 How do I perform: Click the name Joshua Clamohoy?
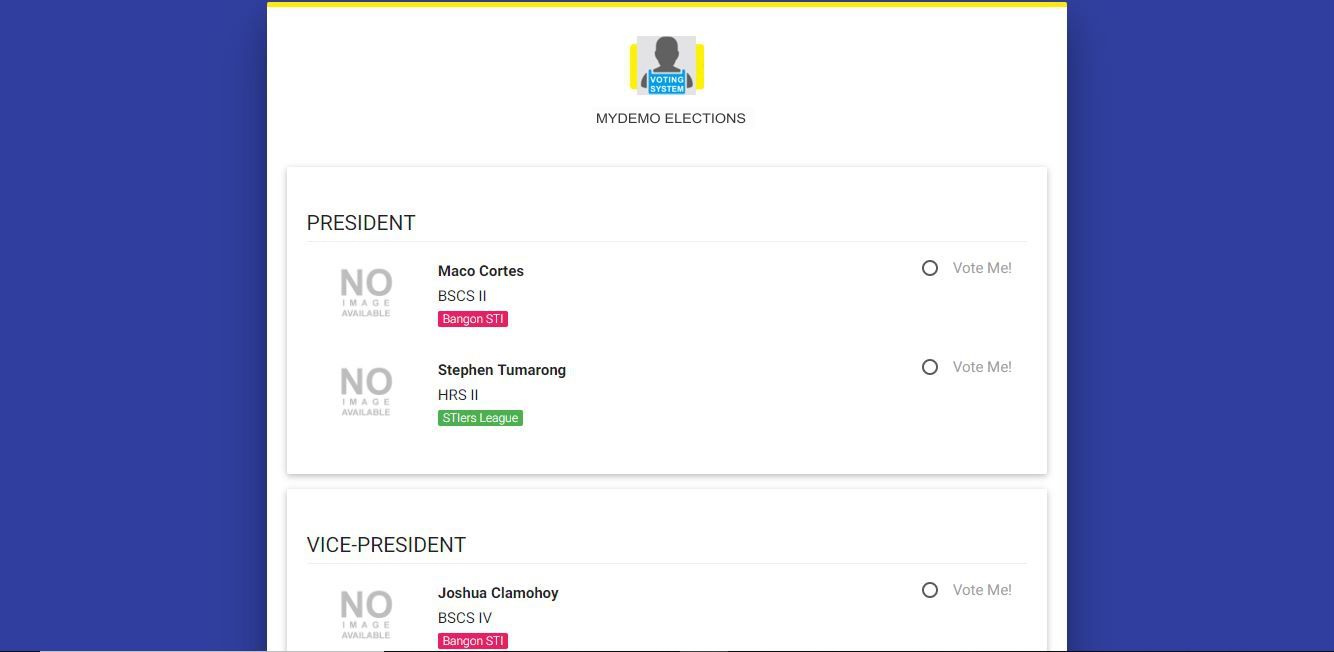point(498,593)
